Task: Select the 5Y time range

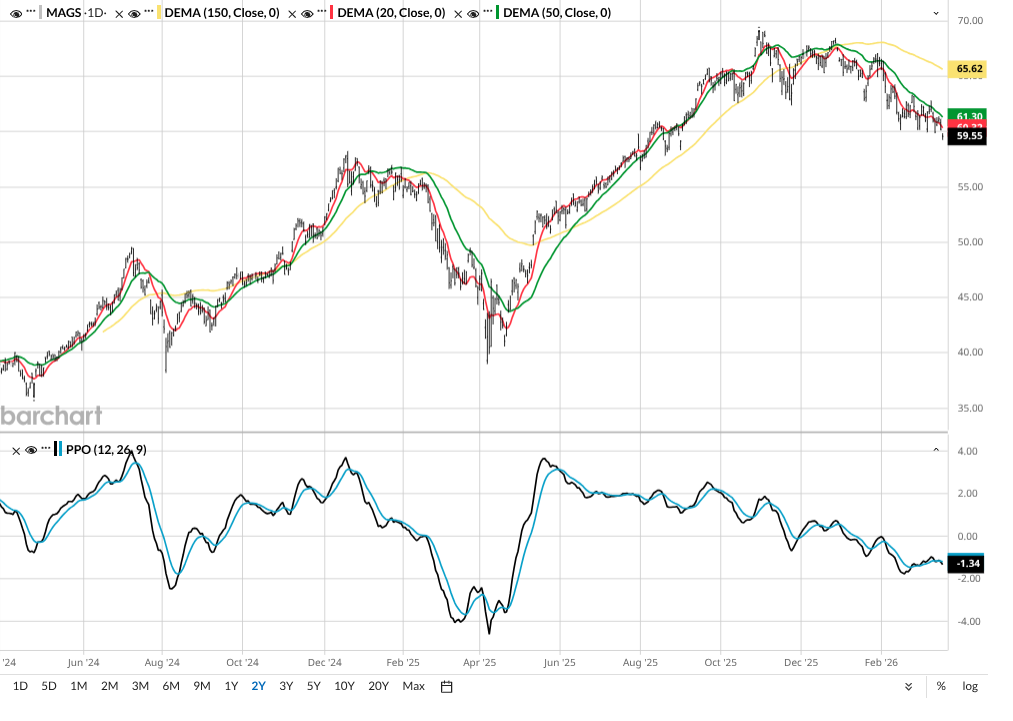Action: [313, 686]
